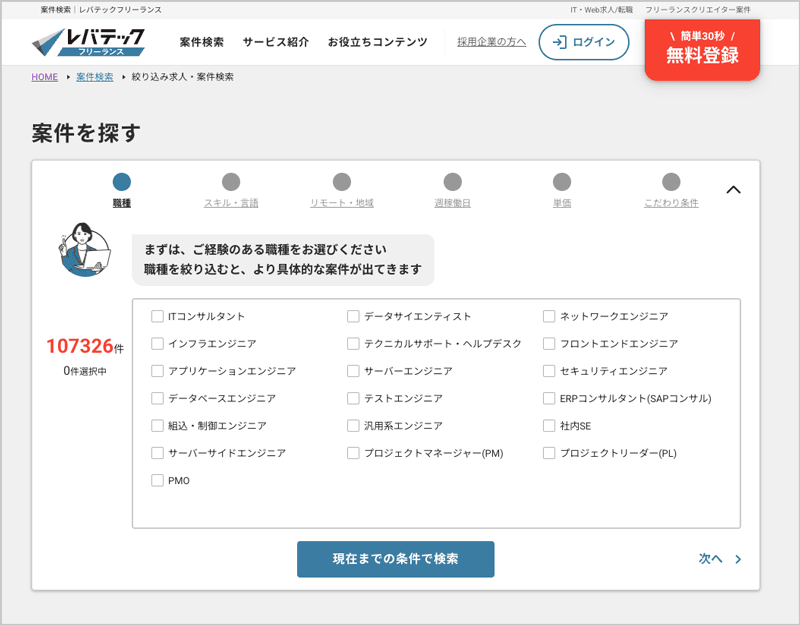The height and width of the screenshot is (625, 800).
Task: Click the red 無料登録 button
Action: [702, 50]
